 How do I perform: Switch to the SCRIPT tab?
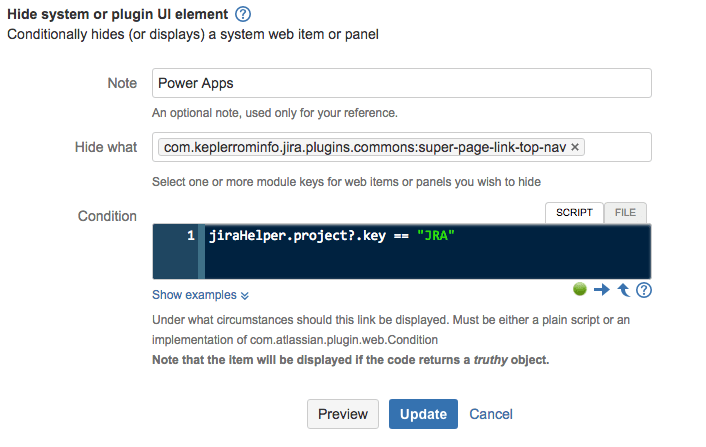(x=574, y=213)
